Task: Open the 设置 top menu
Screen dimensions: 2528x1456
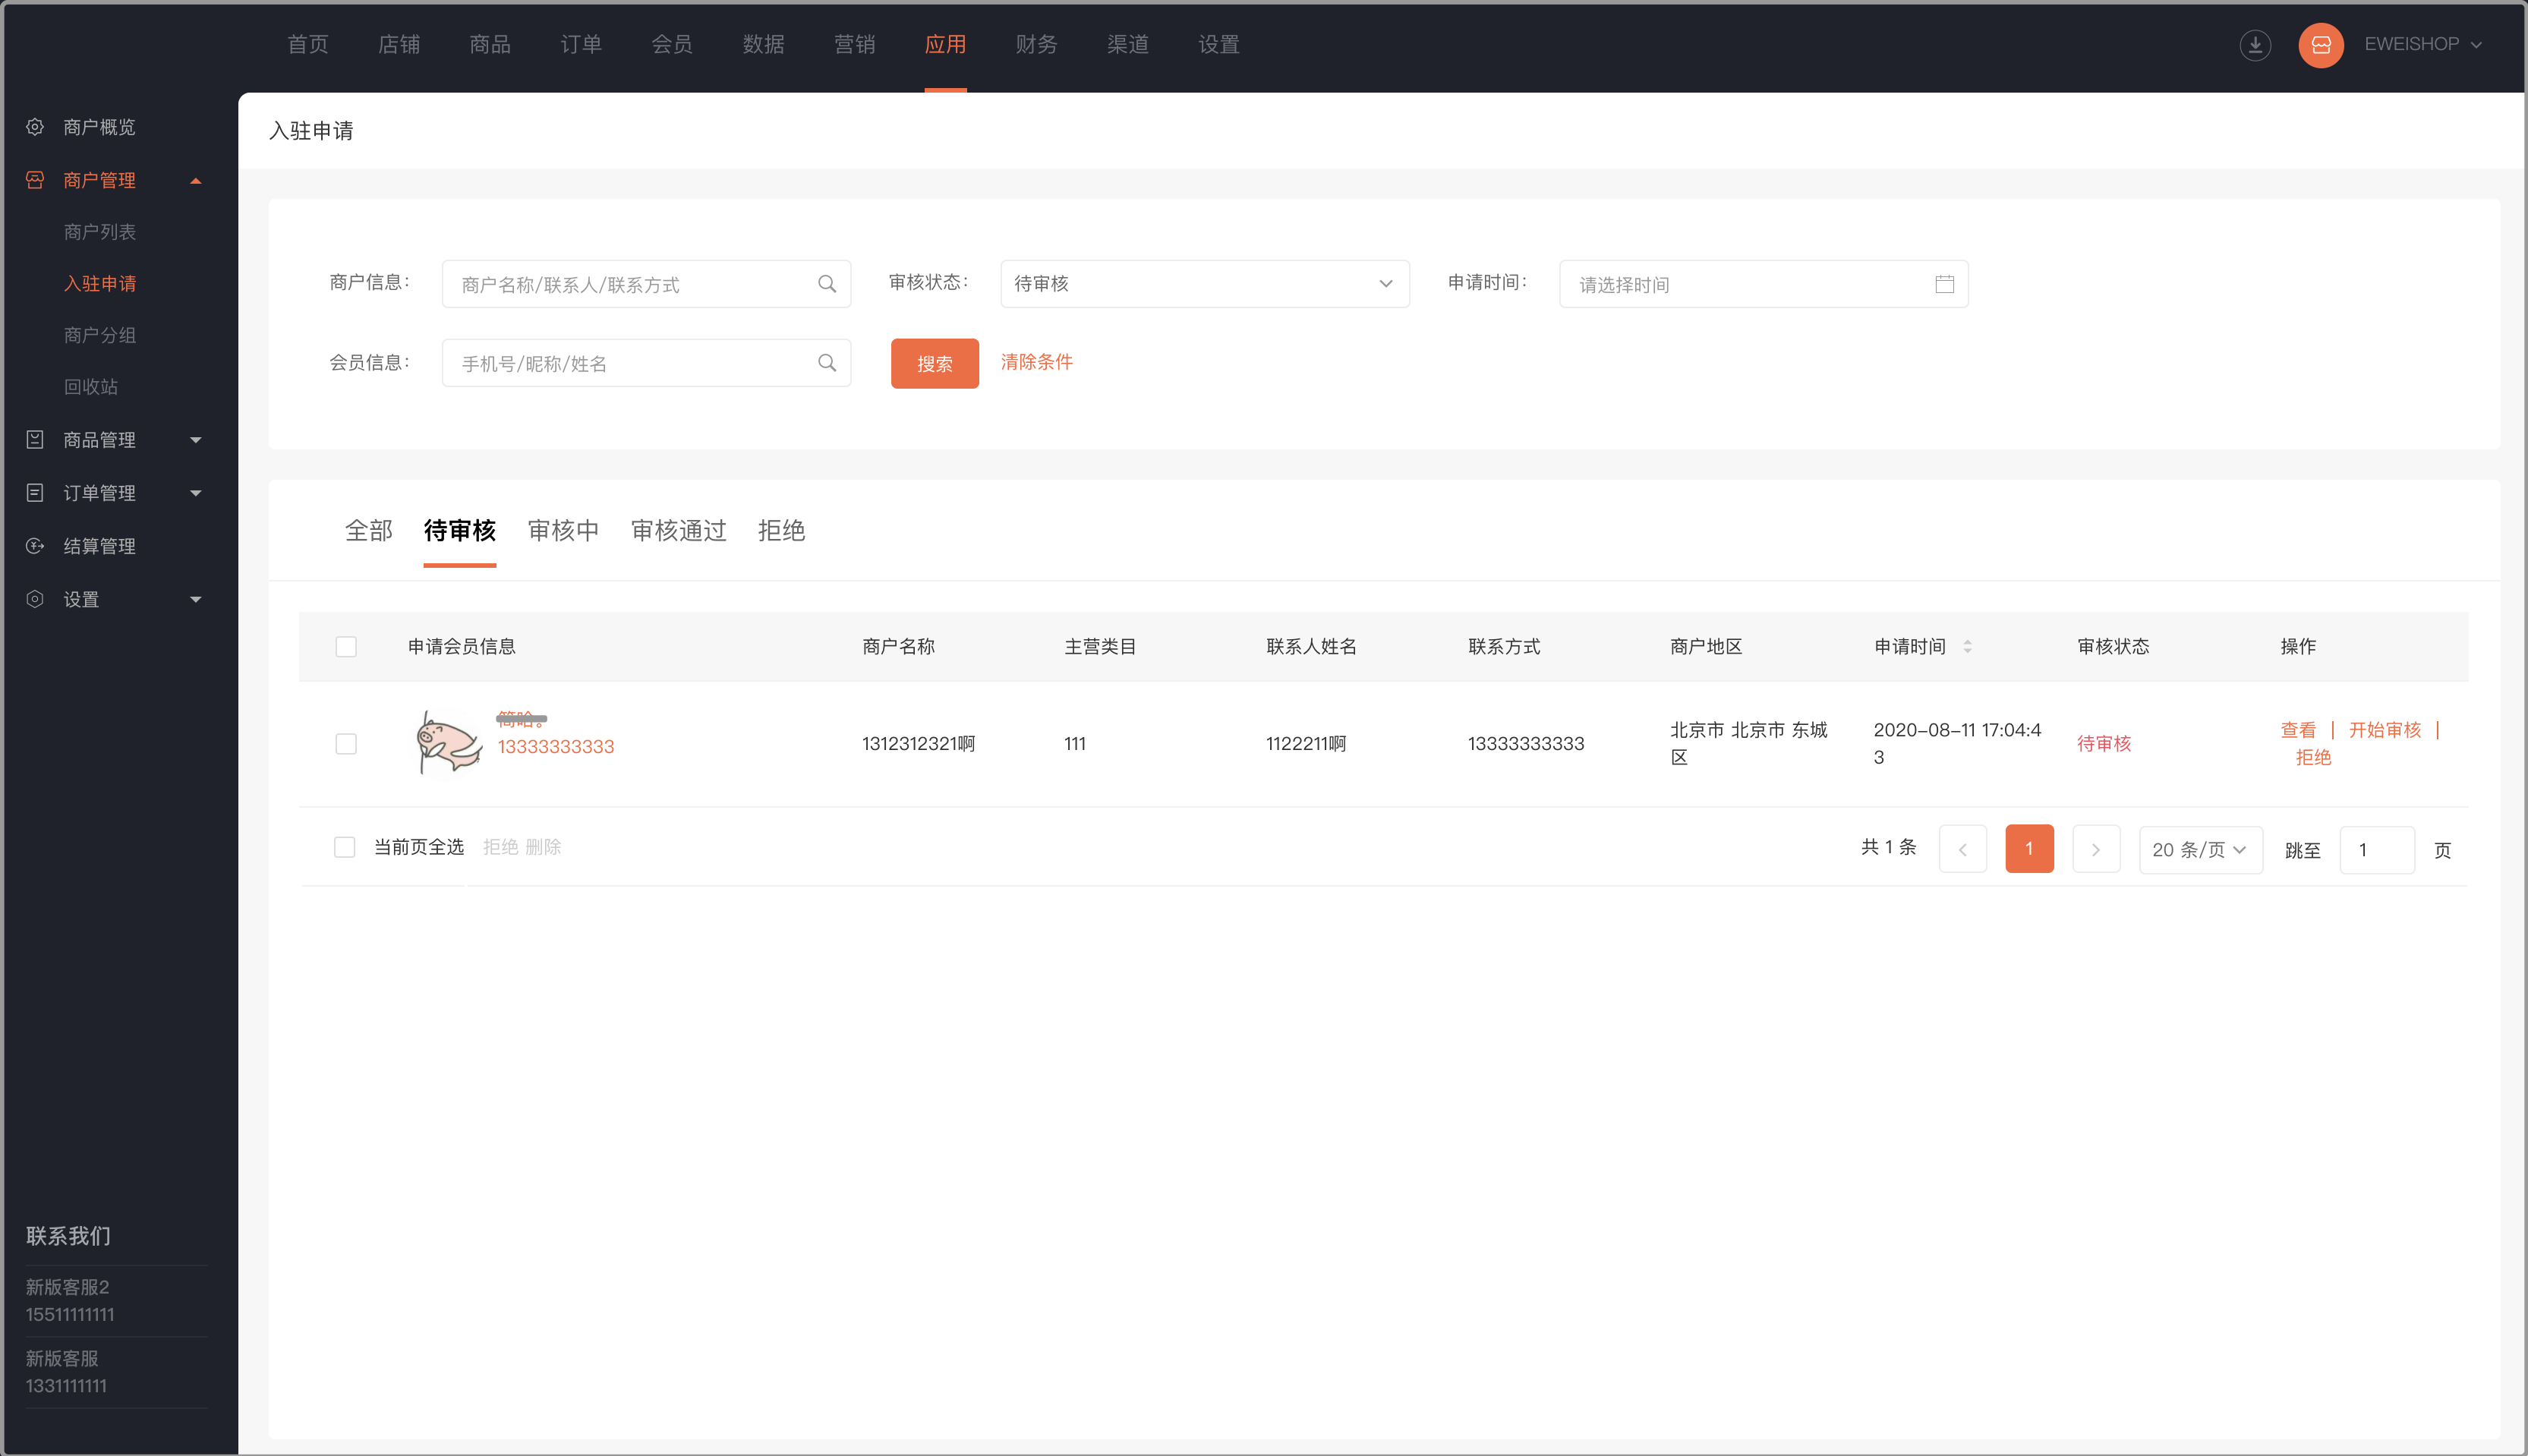Action: (x=1218, y=44)
